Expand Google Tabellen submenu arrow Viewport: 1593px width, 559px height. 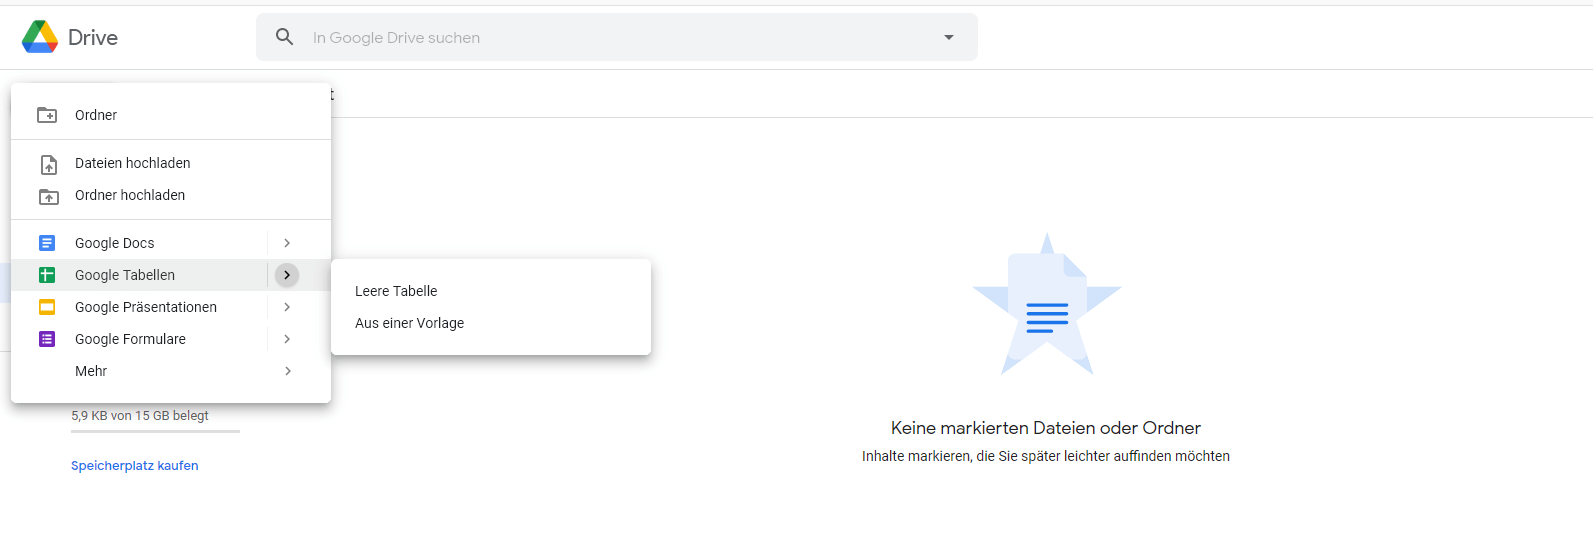tap(287, 275)
